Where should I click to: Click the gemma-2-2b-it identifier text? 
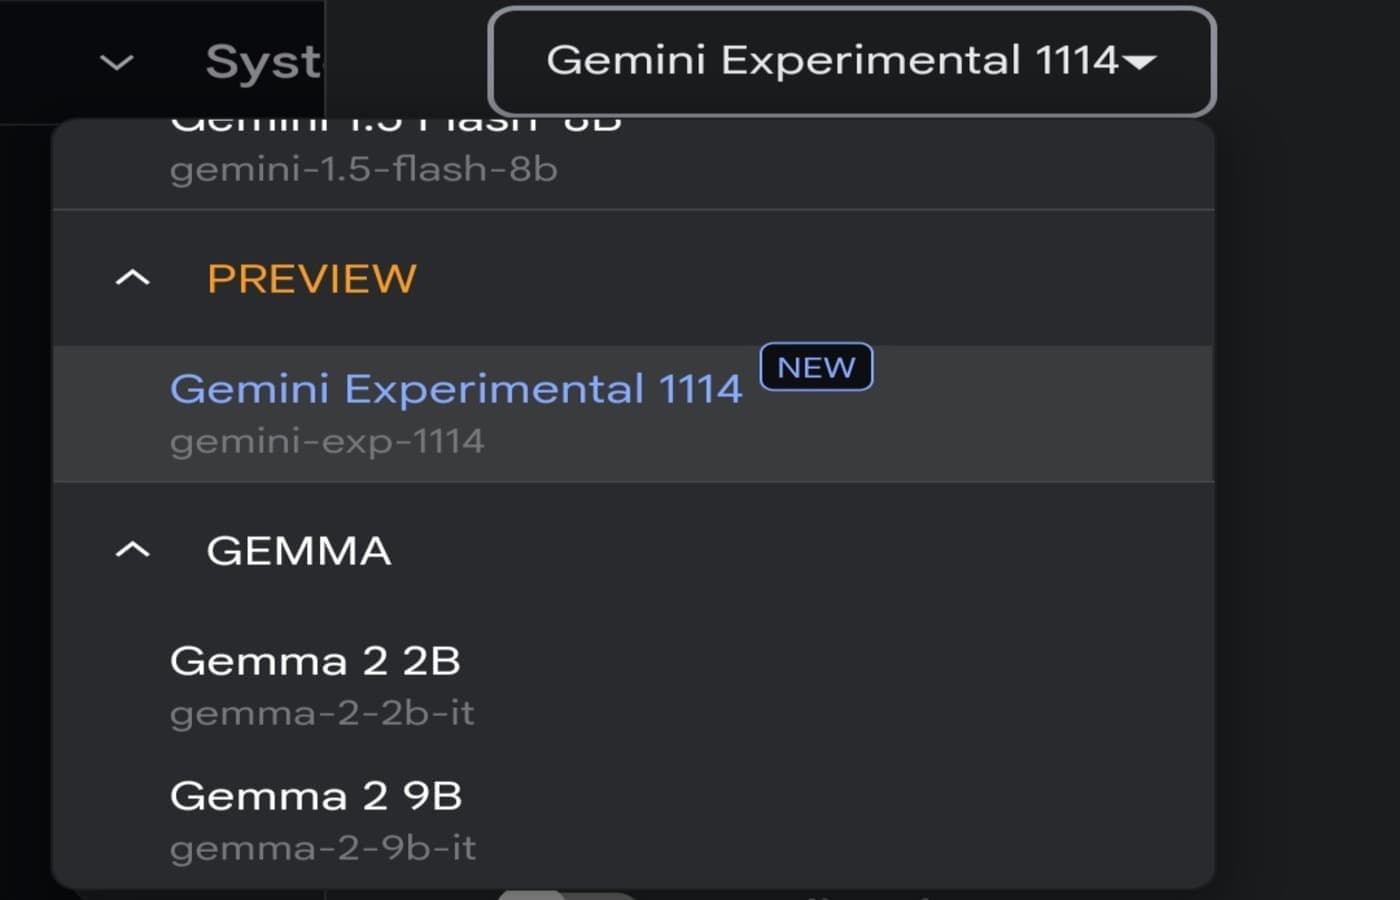pos(324,712)
